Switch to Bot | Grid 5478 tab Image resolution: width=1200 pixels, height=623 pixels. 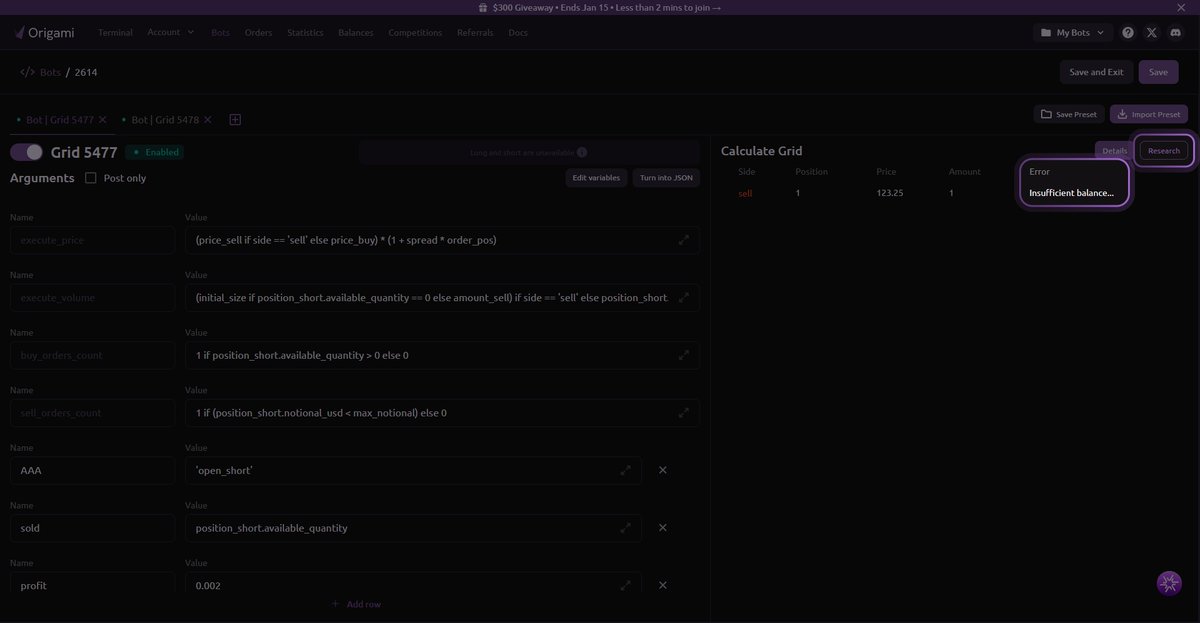[165, 119]
